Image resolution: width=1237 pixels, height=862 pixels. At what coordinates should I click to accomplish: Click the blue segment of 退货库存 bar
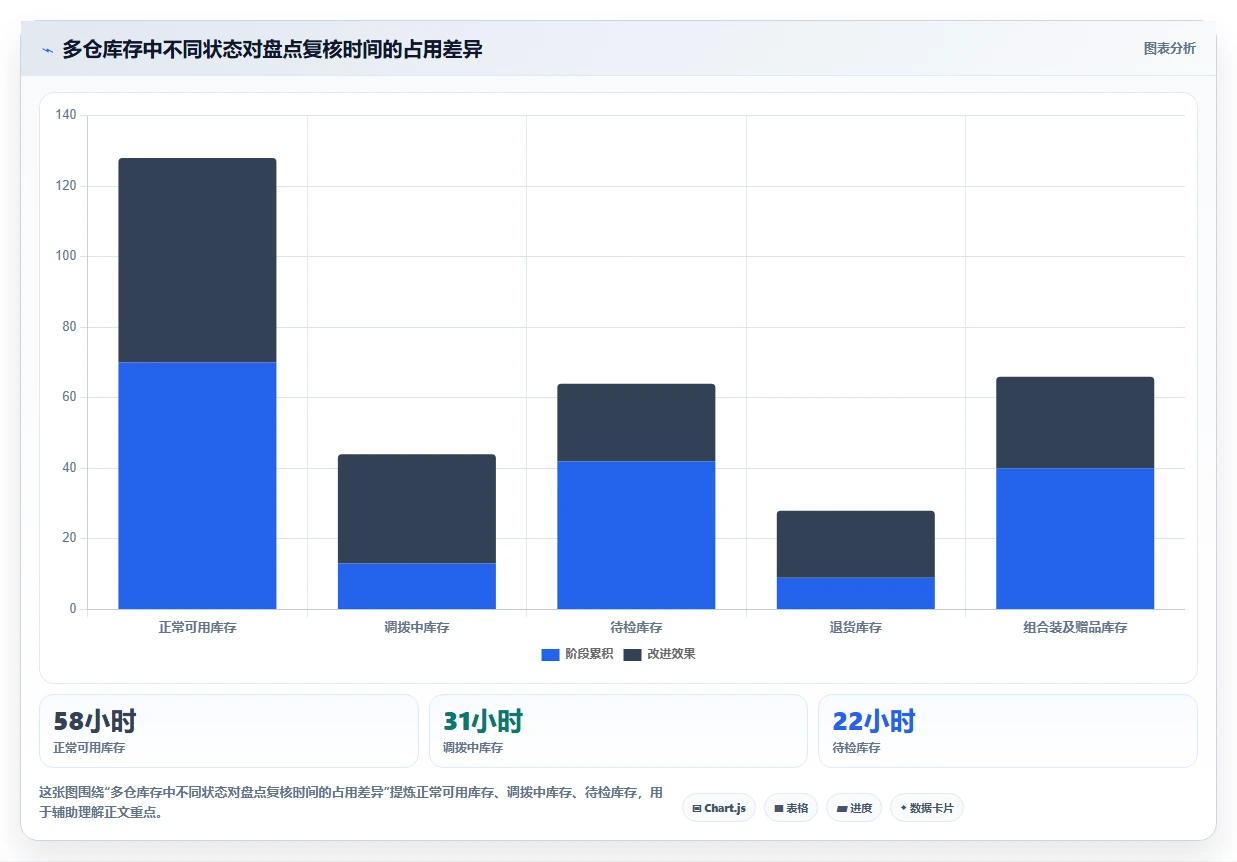click(855, 593)
